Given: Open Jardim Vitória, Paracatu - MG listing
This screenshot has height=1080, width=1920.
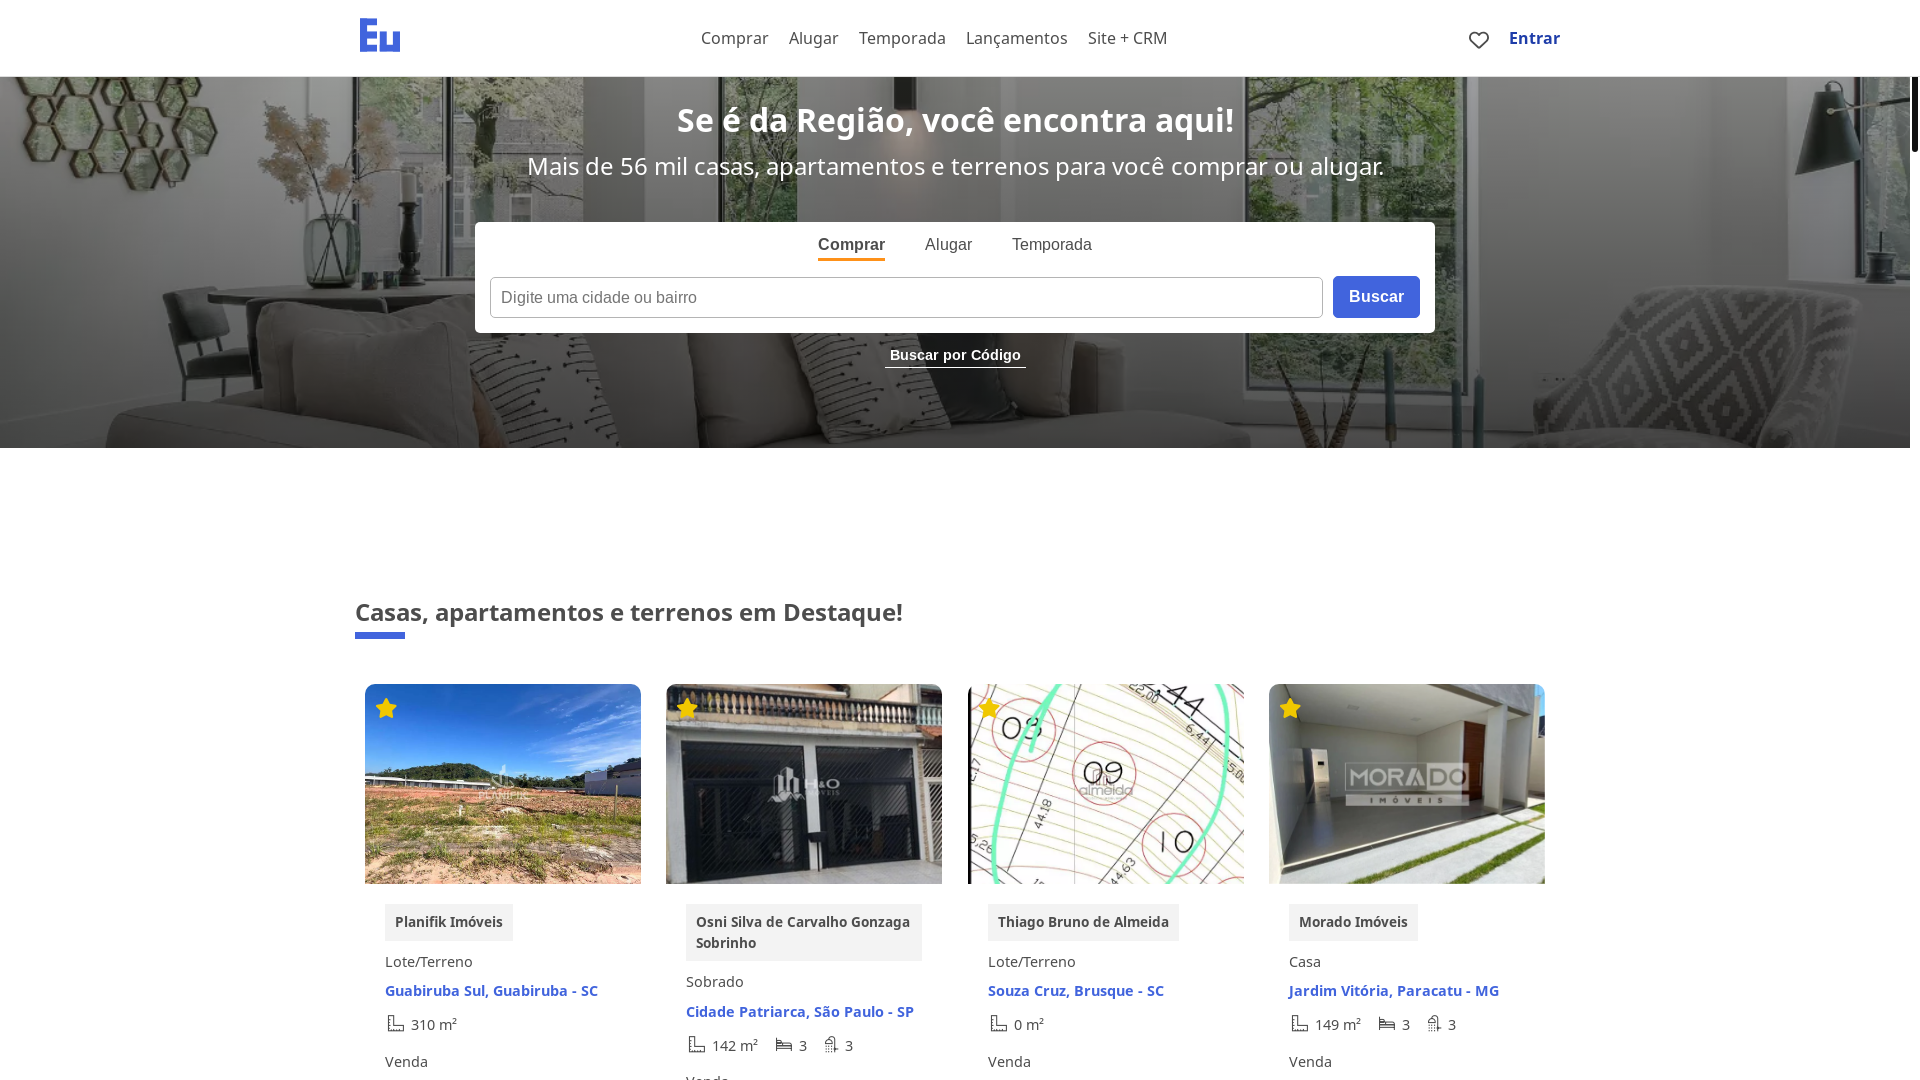Looking at the screenshot, I should pos(1394,991).
